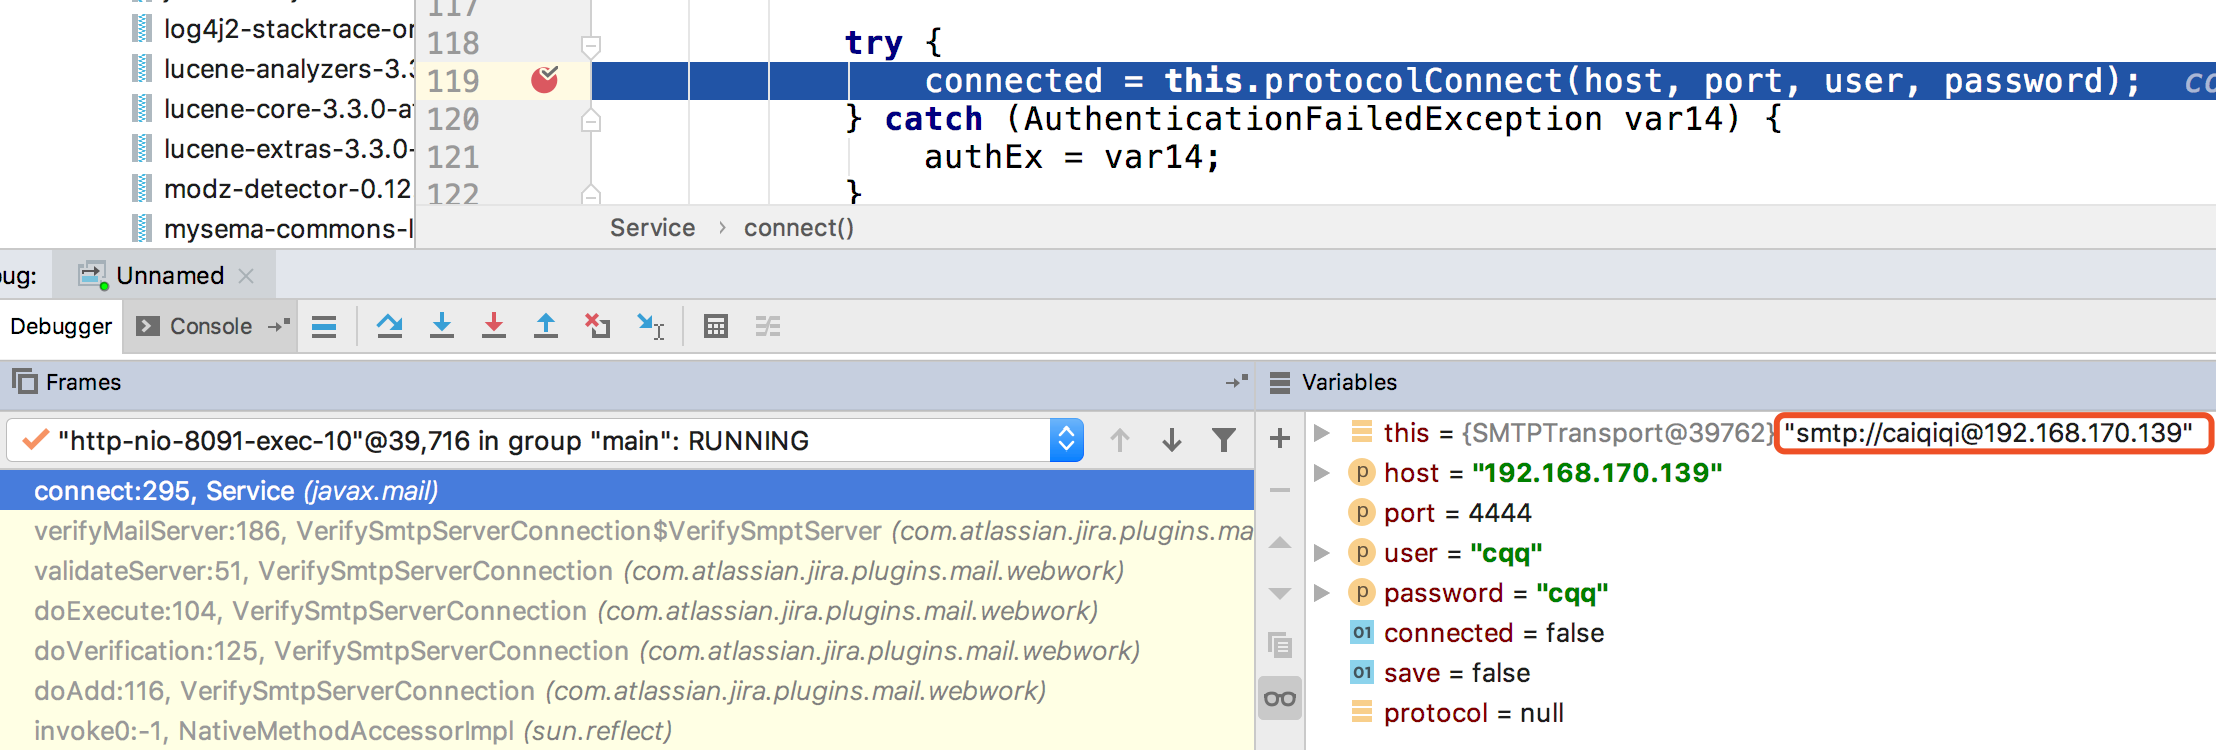Click the fold marker on line 122
Screen dimensions: 2216x750
591,194
